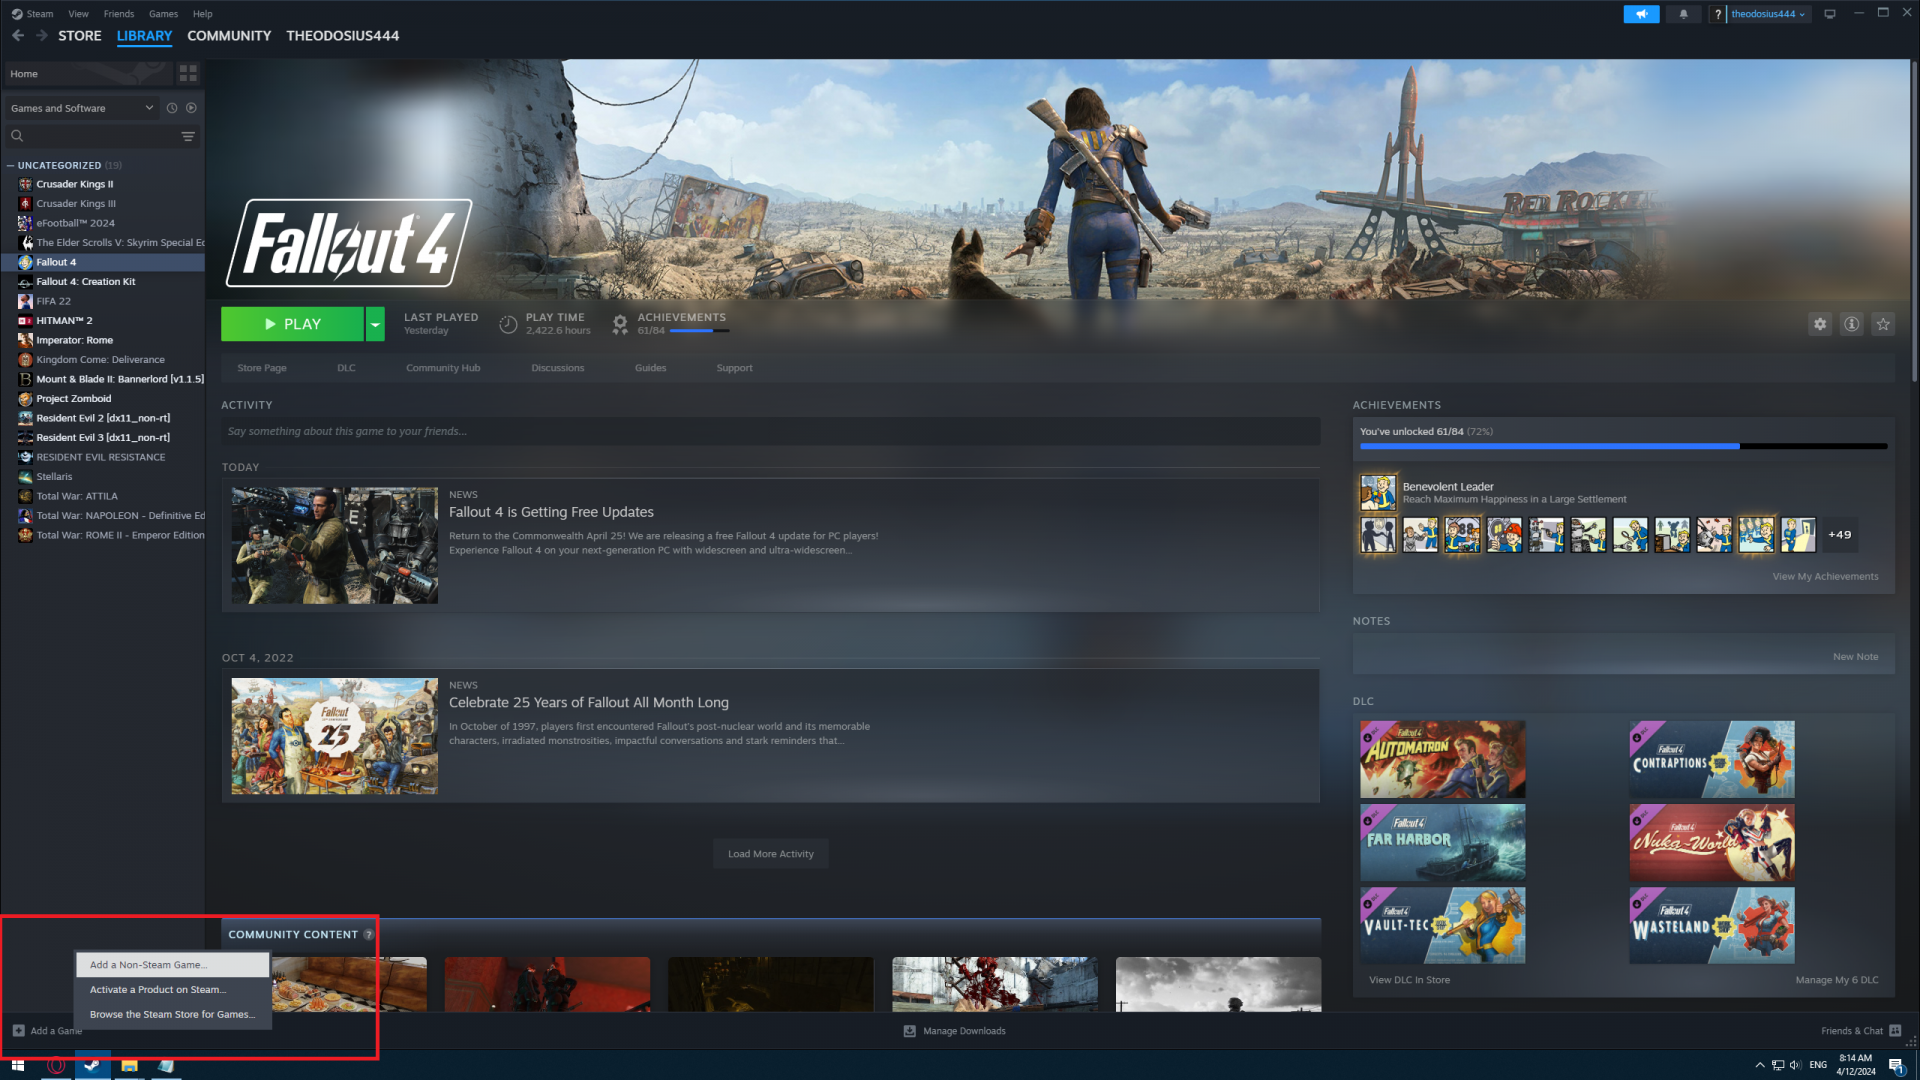Viewport: 1920px width, 1080px height.
Task: Switch to collections grid view icon
Action: tap(188, 74)
